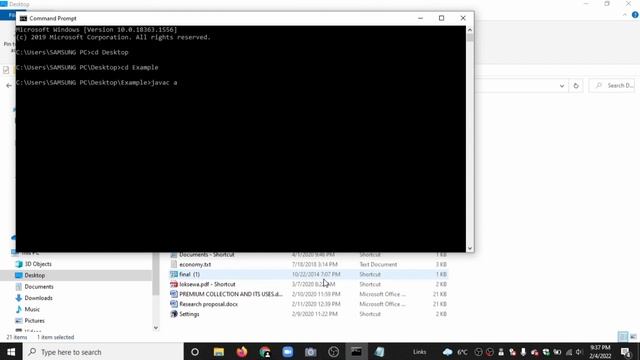The width and height of the screenshot is (640, 360).
Task: Select the economy.txt file name
Action: tap(195, 264)
